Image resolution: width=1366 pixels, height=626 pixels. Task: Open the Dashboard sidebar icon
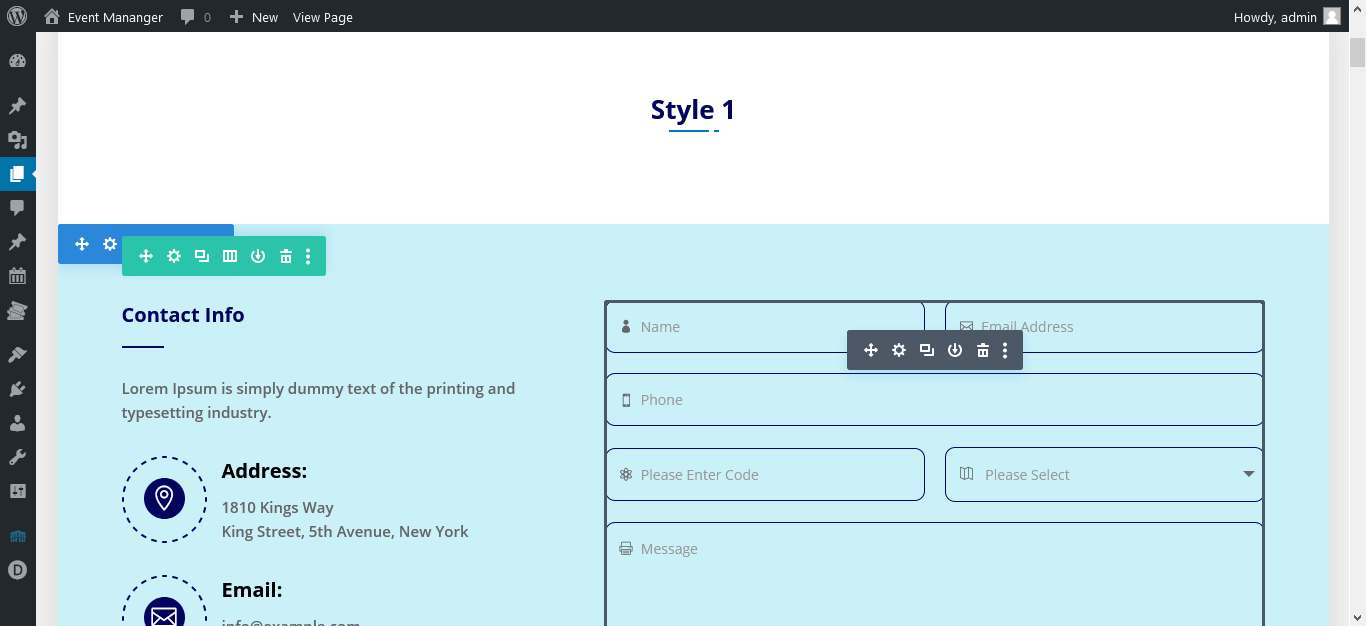pos(17,61)
